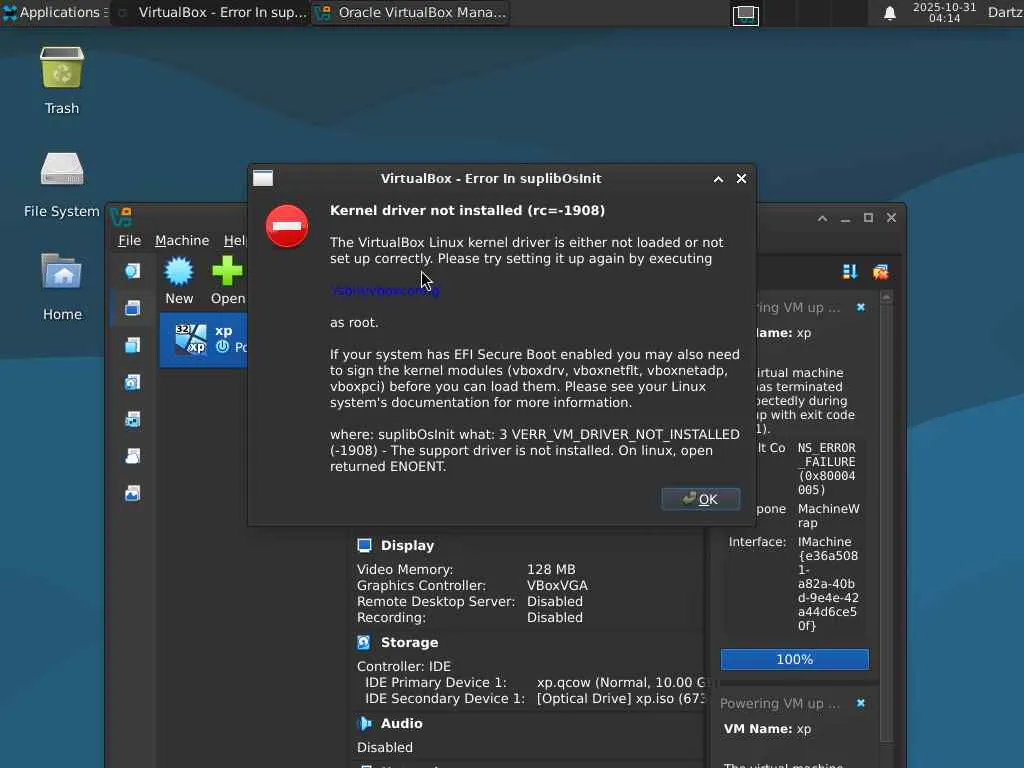1024x768 pixels.
Task: Click the notification panel scrollbar up arrow
Action: [x=886, y=298]
